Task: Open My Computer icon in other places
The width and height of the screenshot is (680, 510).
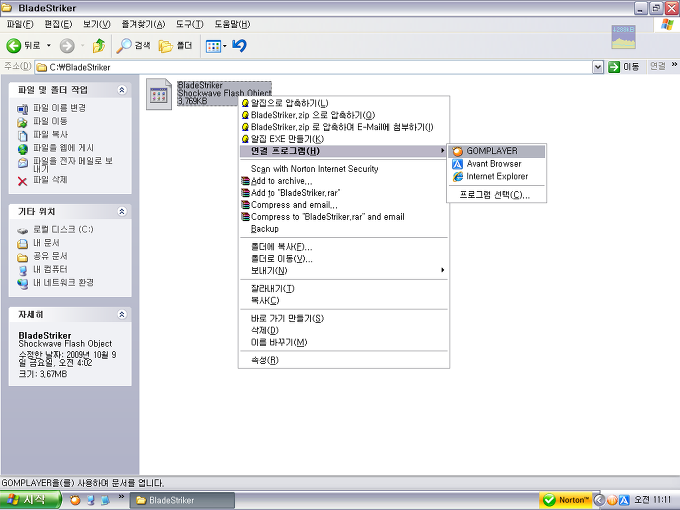Action: point(23,270)
